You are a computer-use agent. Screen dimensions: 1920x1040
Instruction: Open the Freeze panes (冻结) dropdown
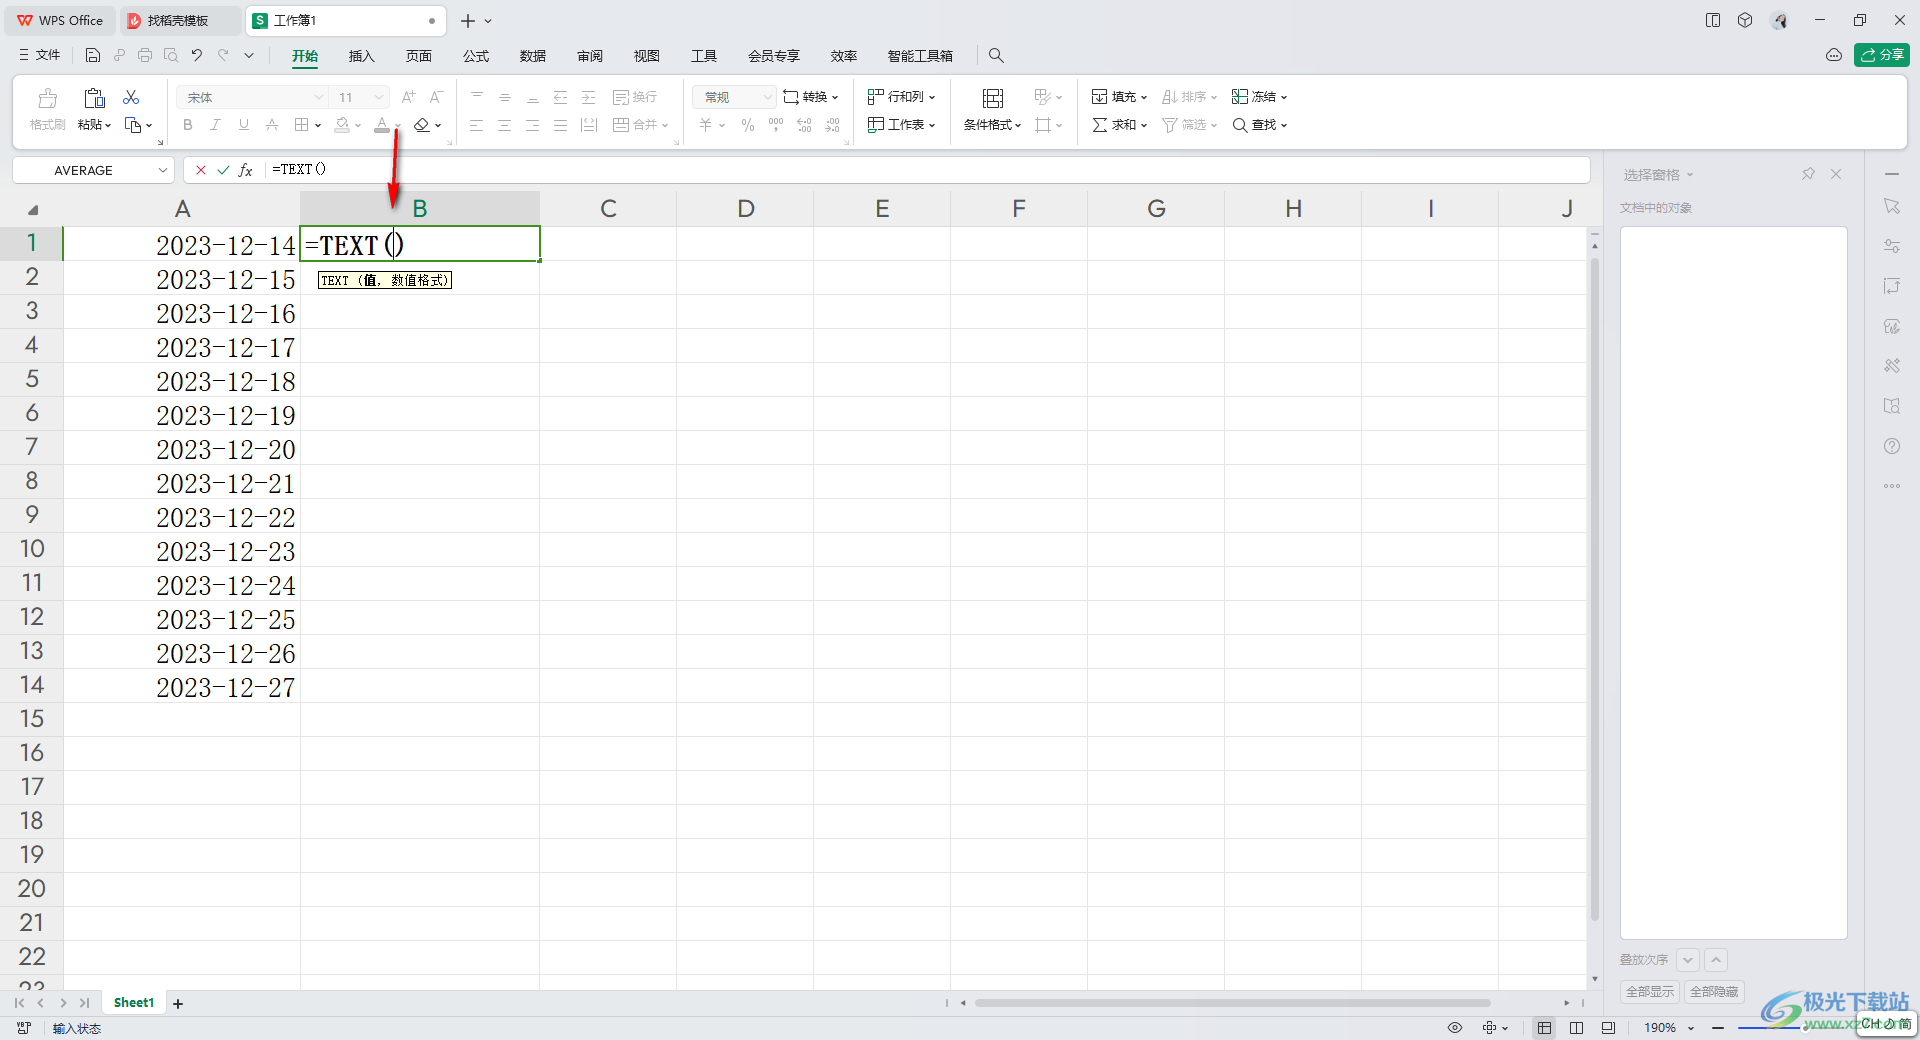[1260, 97]
